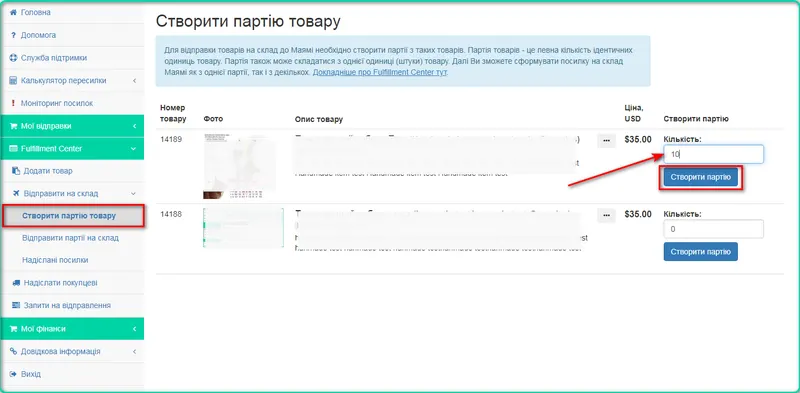Click the exit icon beside Вихід
This screenshot has height=393, width=800.
coord(14,374)
